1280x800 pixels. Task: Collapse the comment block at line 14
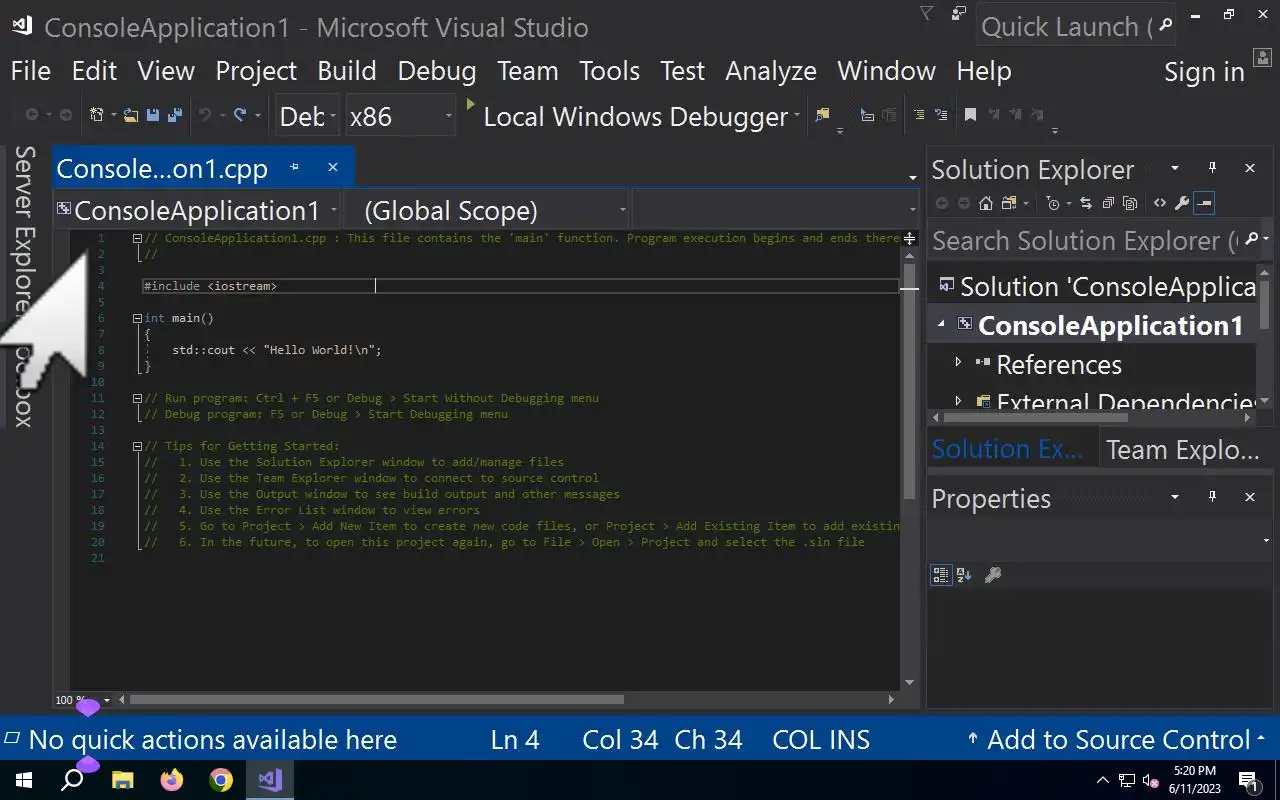(137, 446)
